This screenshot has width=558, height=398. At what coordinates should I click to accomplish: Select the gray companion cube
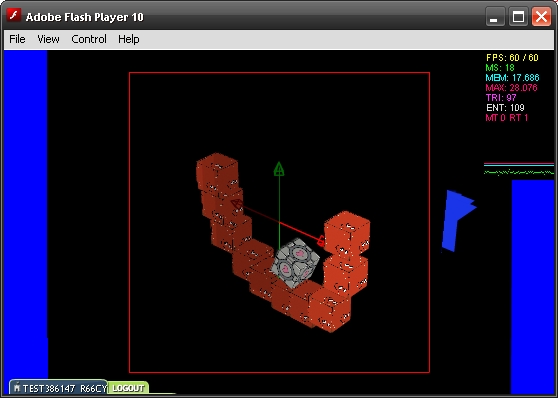click(x=295, y=264)
